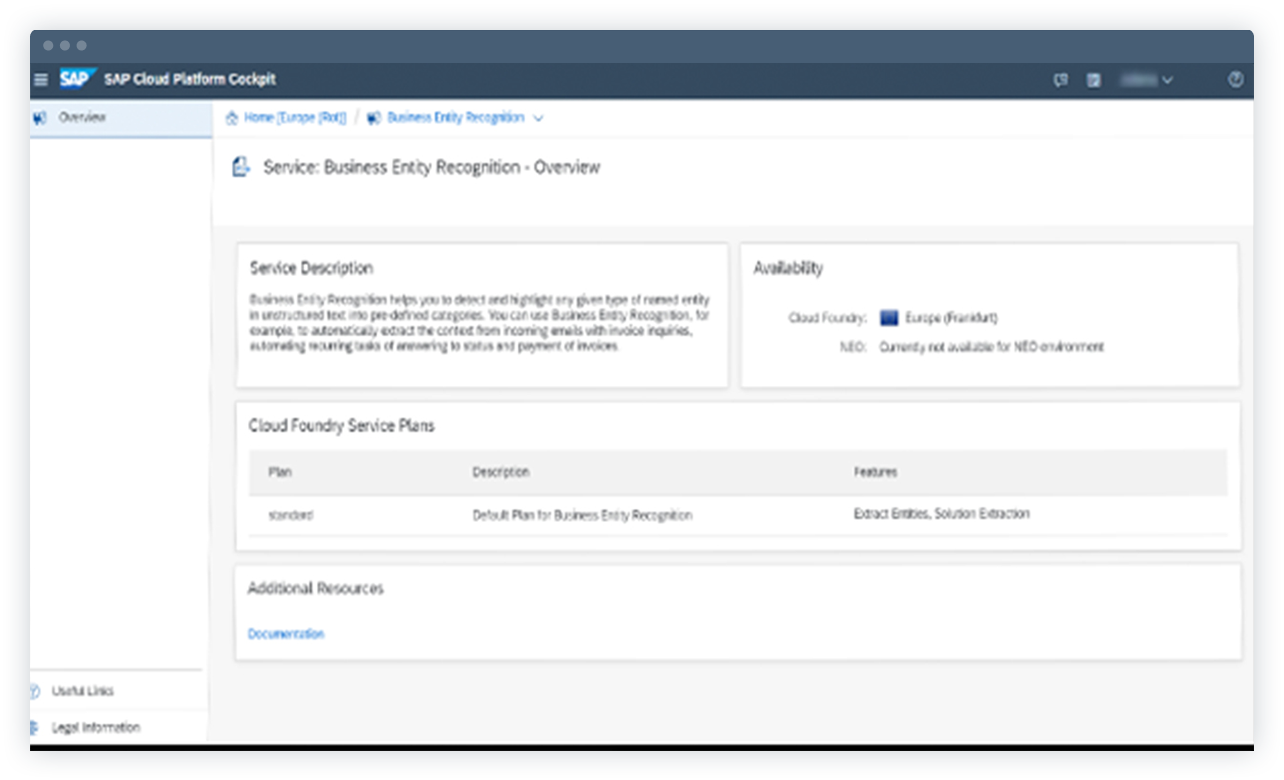Expand the breadcrumb dropdown chevron
This screenshot has height=780, width=1284.
pos(538,118)
